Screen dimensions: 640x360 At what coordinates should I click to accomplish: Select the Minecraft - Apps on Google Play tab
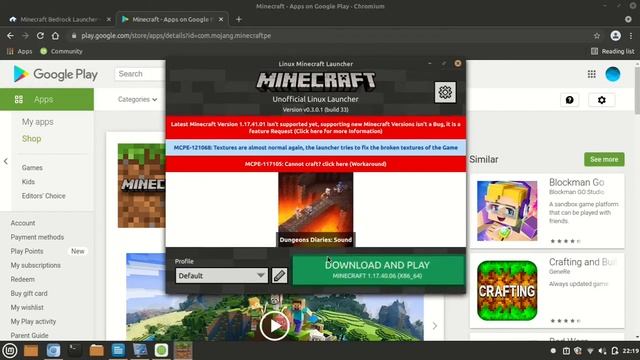(x=172, y=19)
